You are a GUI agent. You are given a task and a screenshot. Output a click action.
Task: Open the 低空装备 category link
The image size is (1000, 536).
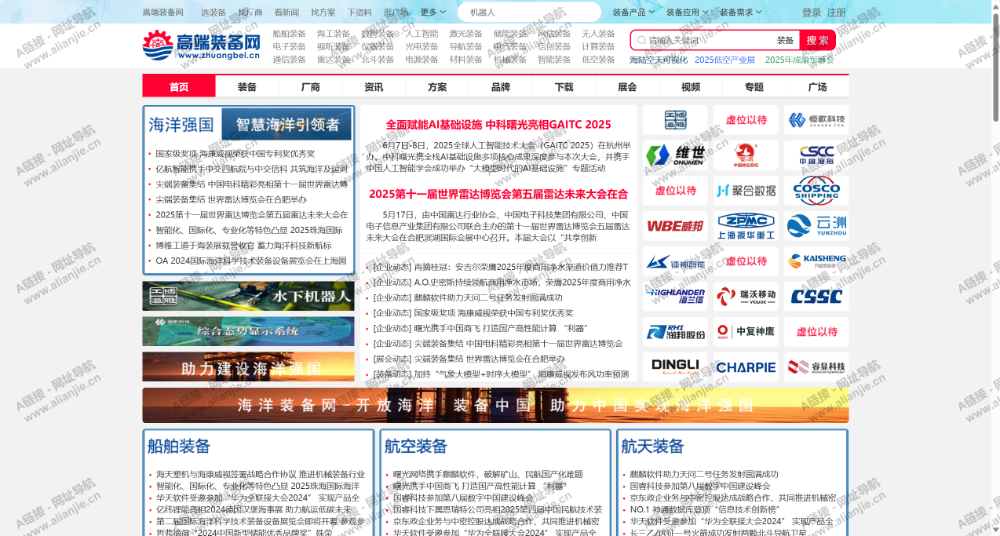pos(598,59)
